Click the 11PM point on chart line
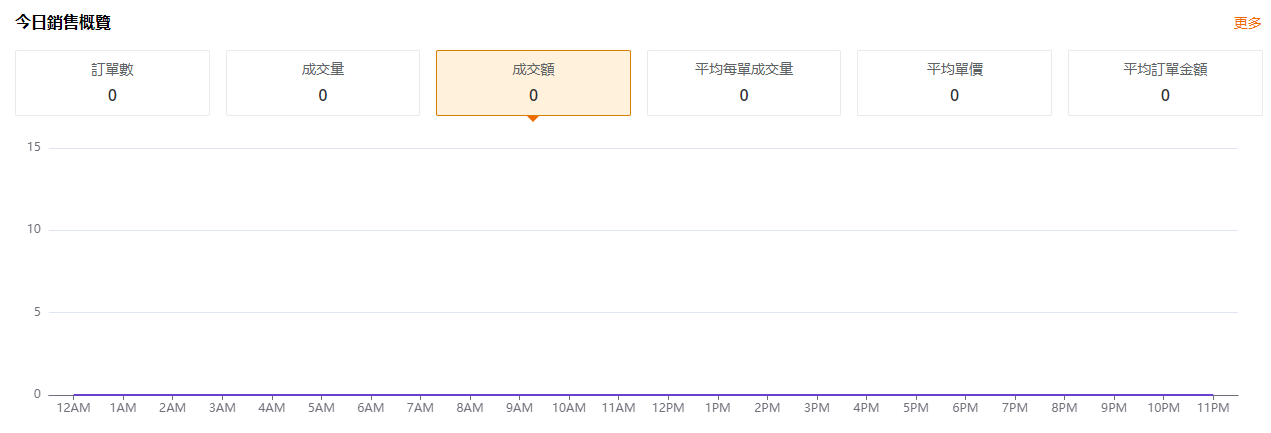This screenshot has width=1271, height=433. pos(1213,395)
